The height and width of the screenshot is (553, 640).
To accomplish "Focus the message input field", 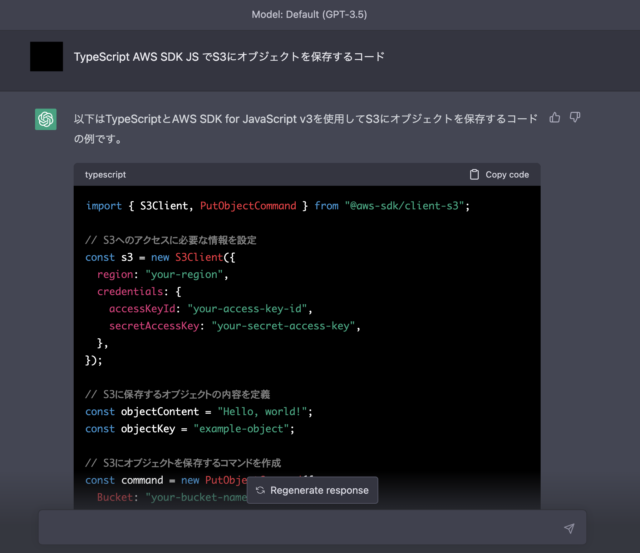I will click(312, 527).
